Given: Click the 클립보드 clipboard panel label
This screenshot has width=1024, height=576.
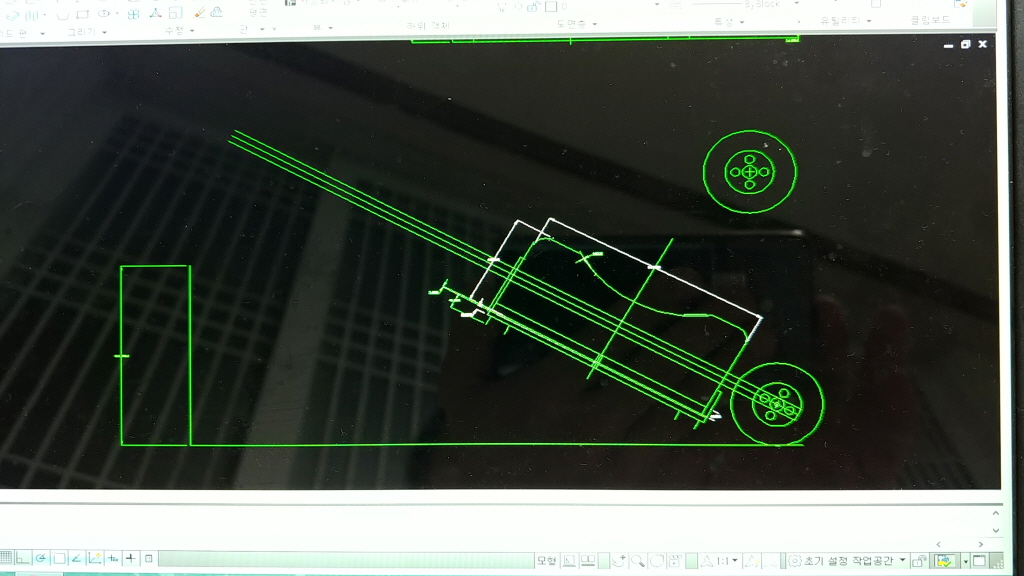Looking at the screenshot, I should pos(930,20).
